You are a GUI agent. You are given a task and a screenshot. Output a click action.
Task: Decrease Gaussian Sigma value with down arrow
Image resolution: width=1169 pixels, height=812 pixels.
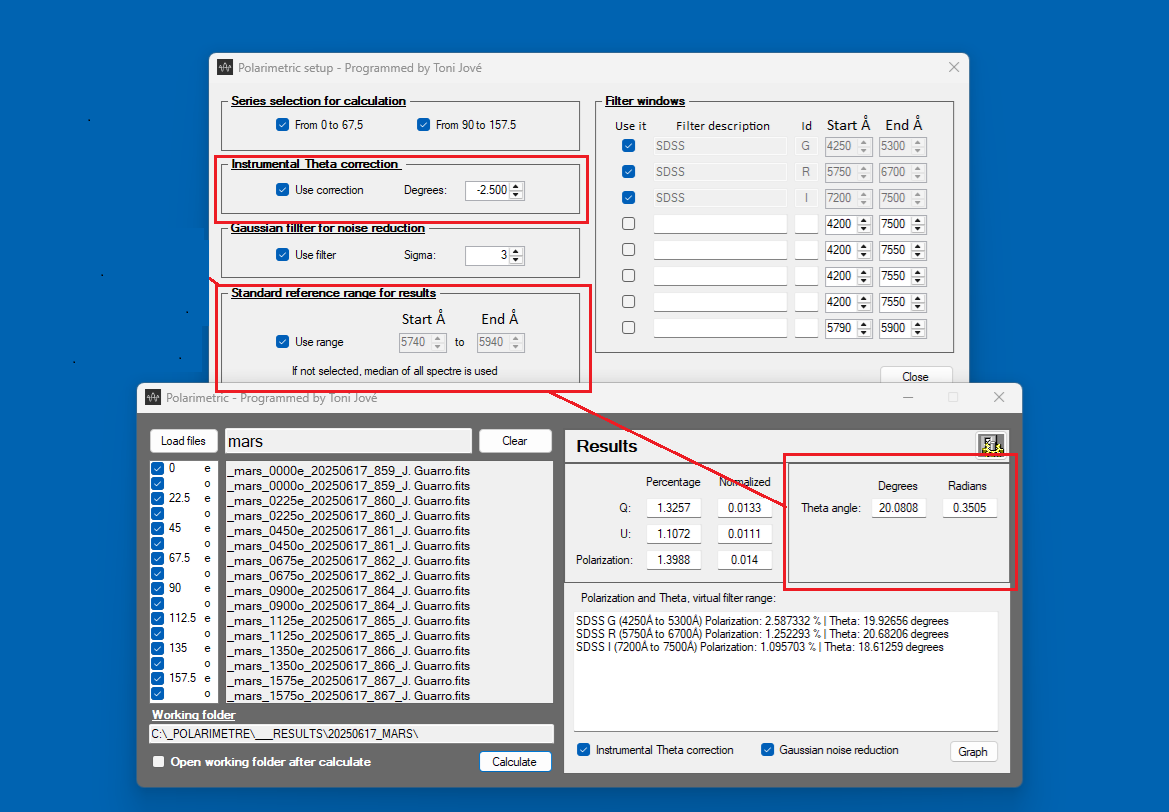click(x=516, y=260)
